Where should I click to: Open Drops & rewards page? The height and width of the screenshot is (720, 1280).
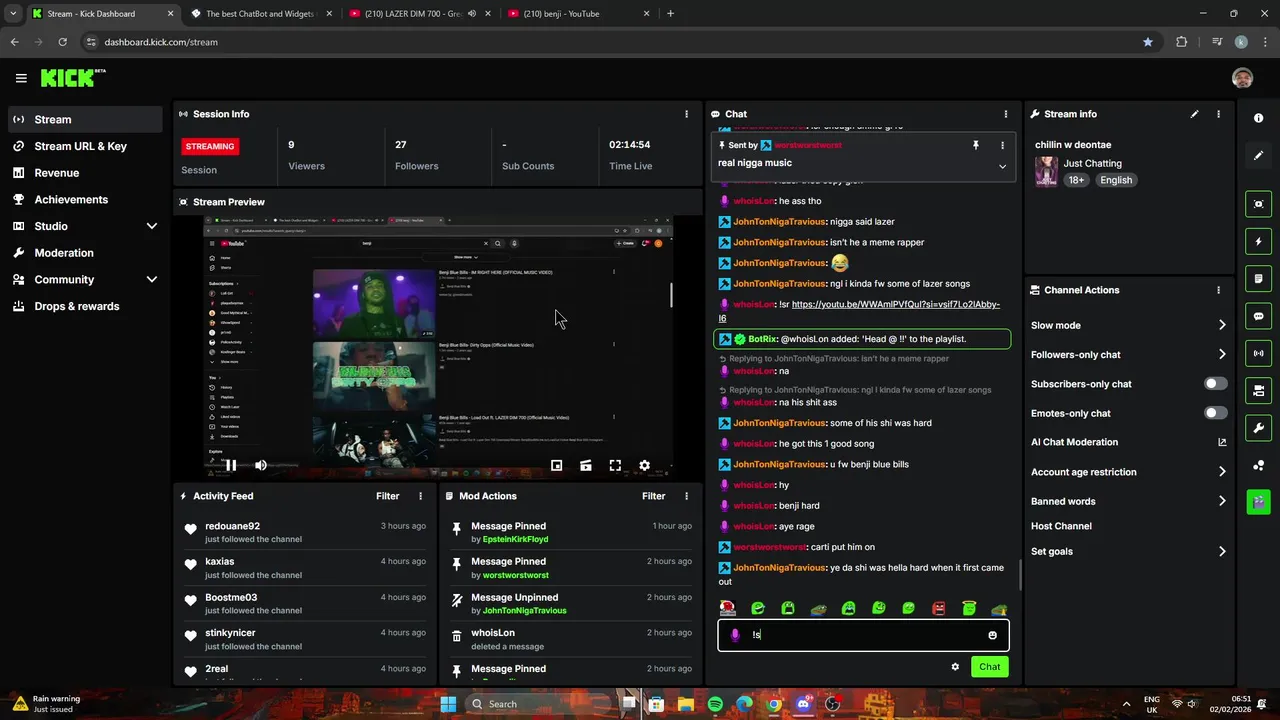pyautogui.click(x=85, y=306)
